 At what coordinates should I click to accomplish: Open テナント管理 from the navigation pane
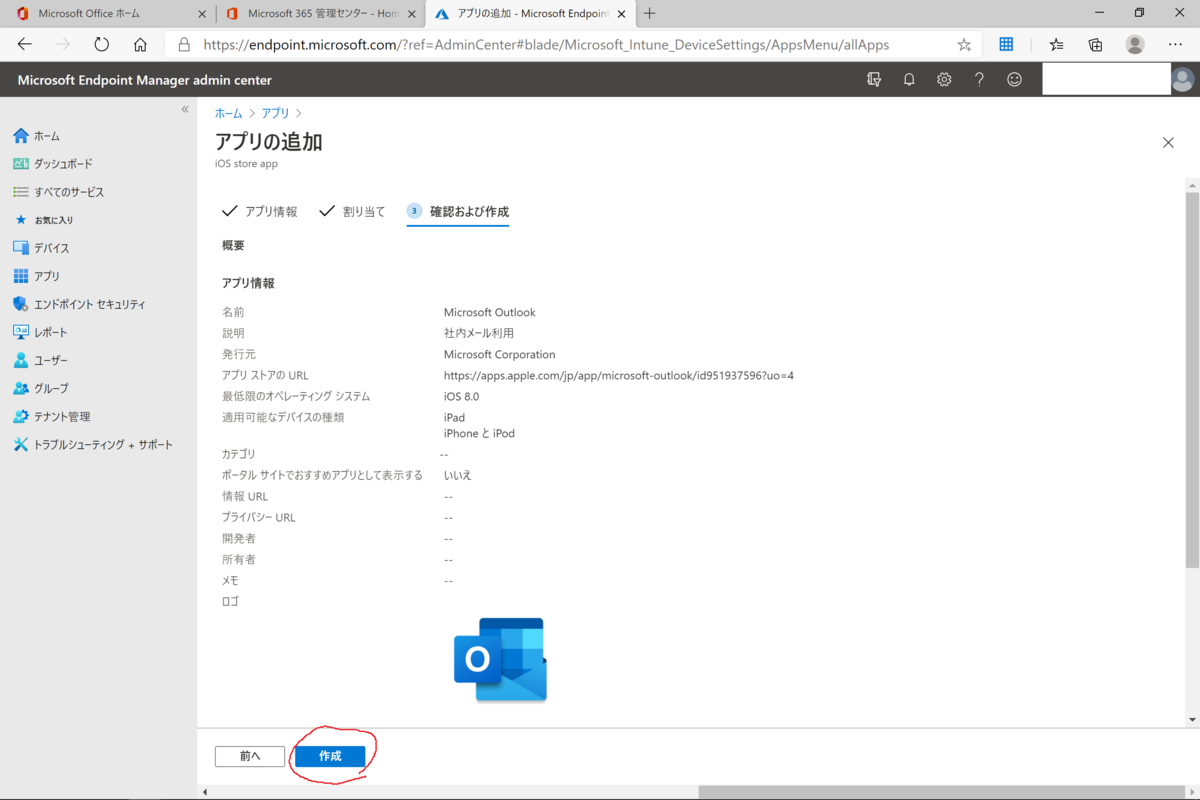[58, 416]
